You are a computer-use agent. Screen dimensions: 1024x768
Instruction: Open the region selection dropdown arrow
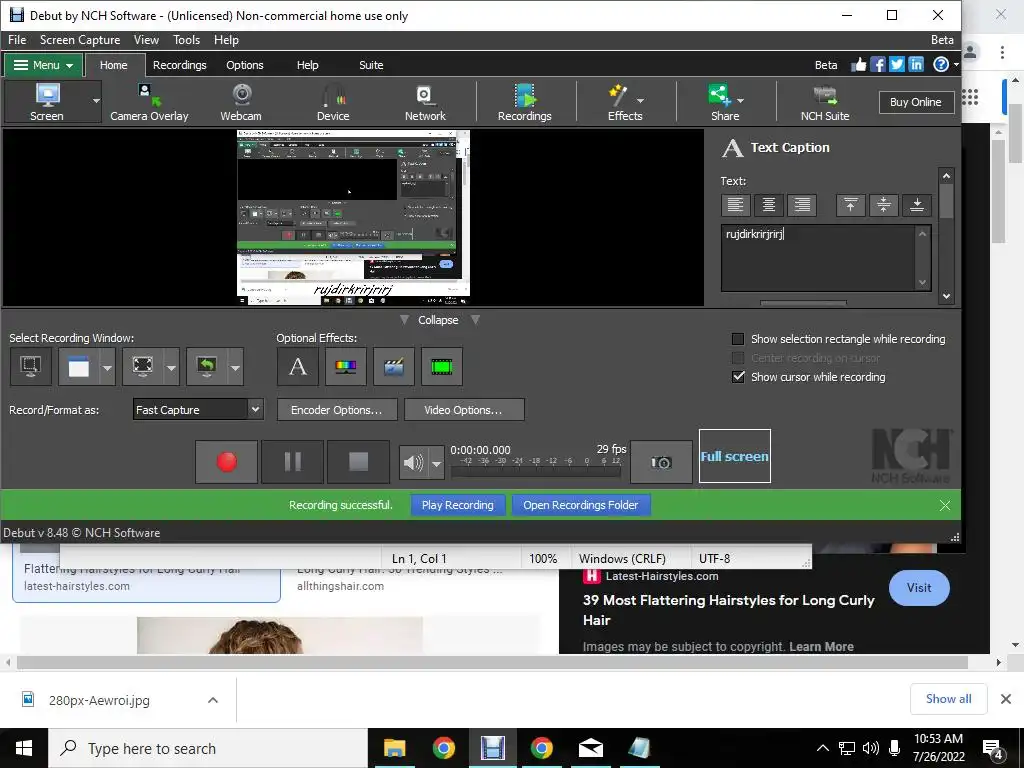tap(171, 367)
